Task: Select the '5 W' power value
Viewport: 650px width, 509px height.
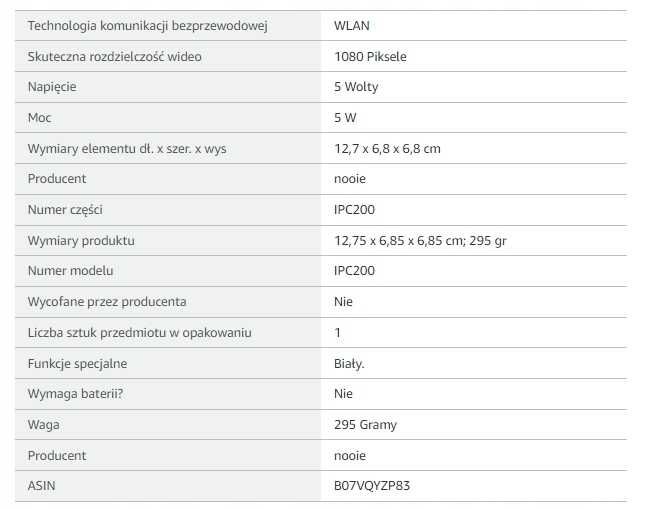Action: point(345,118)
